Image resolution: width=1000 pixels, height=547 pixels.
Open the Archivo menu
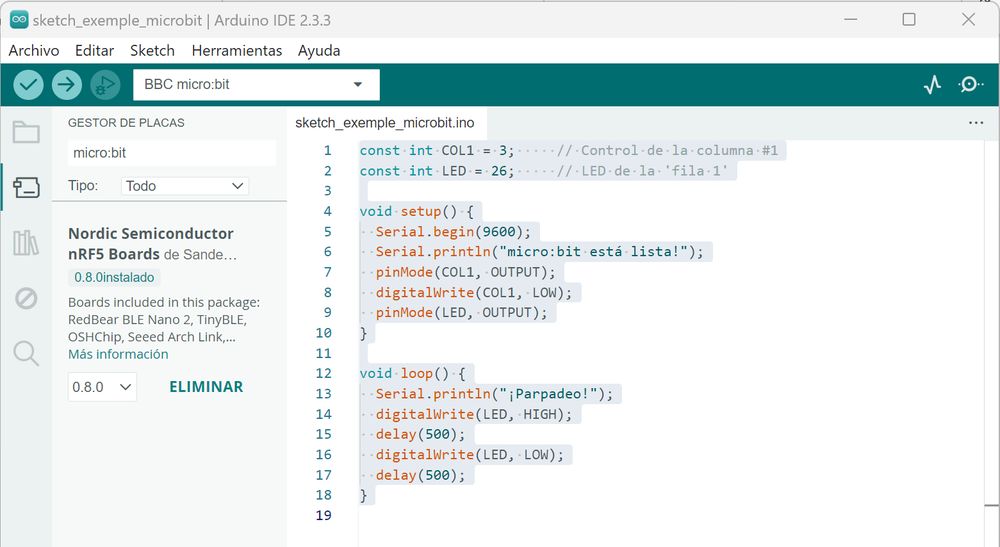tap(34, 50)
